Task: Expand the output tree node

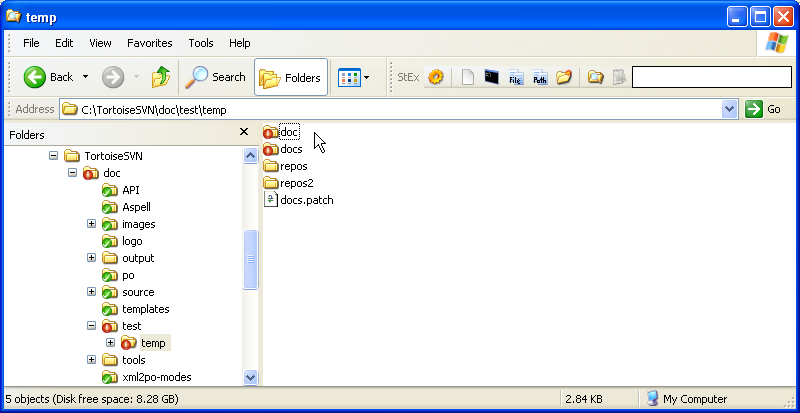Action: pyautogui.click(x=91, y=258)
